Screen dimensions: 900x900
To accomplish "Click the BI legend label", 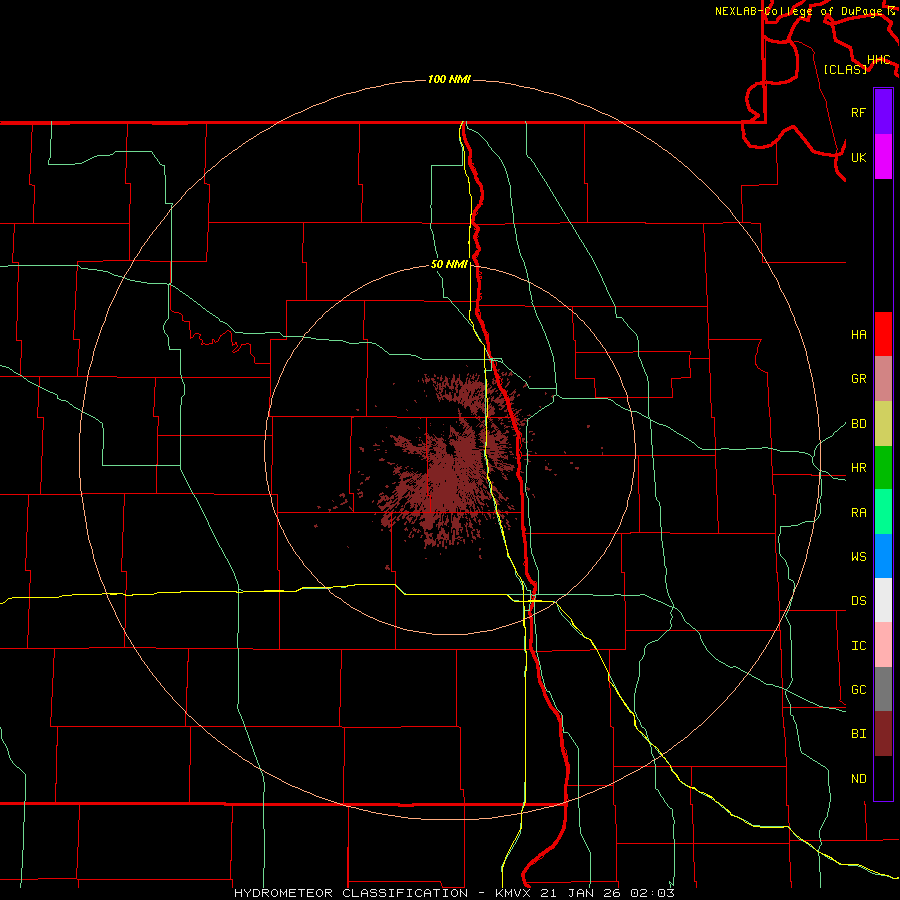I will 859,734.
